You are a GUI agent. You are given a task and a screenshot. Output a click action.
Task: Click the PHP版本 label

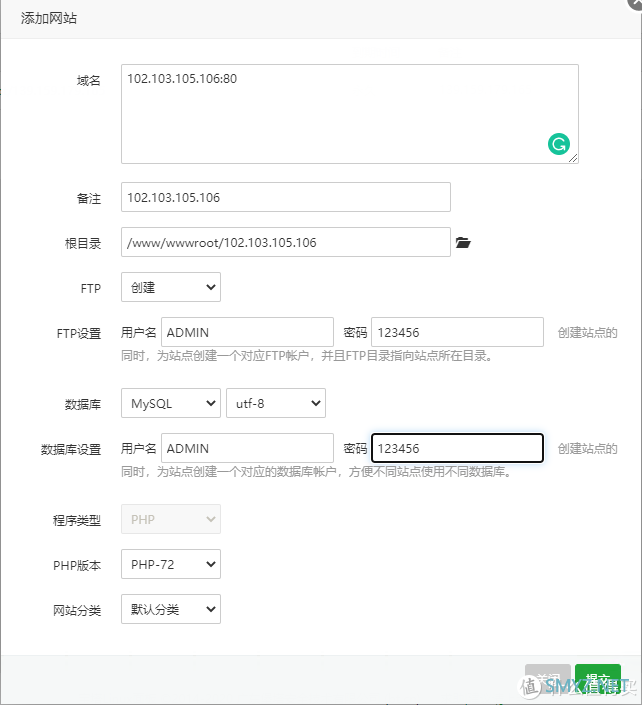(77, 566)
